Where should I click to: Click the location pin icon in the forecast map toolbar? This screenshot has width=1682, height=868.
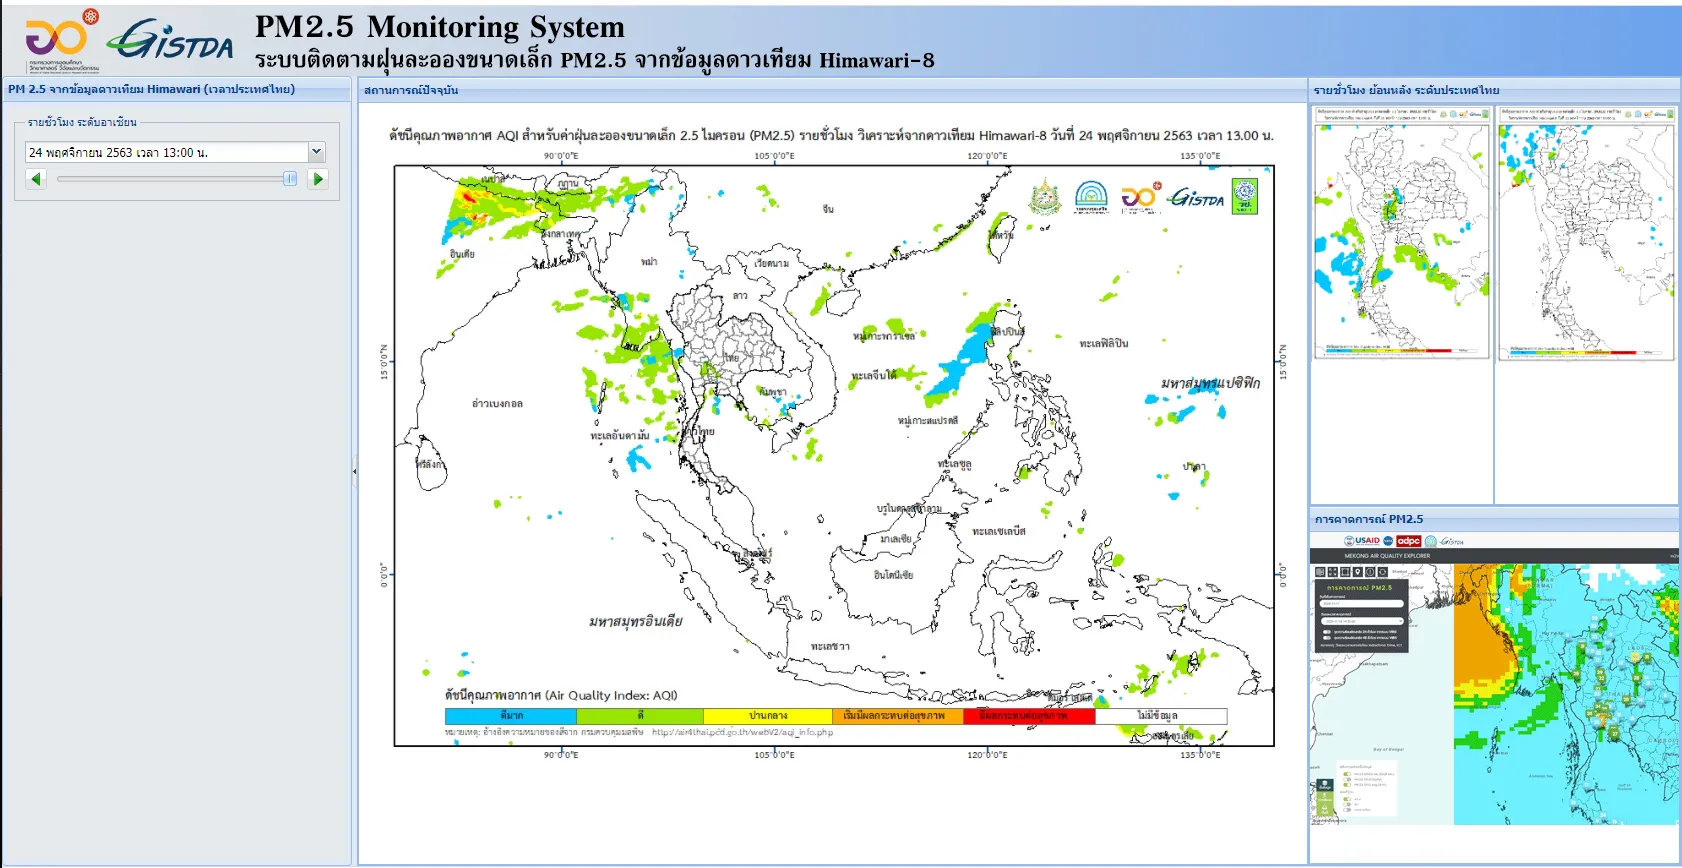click(x=1358, y=572)
